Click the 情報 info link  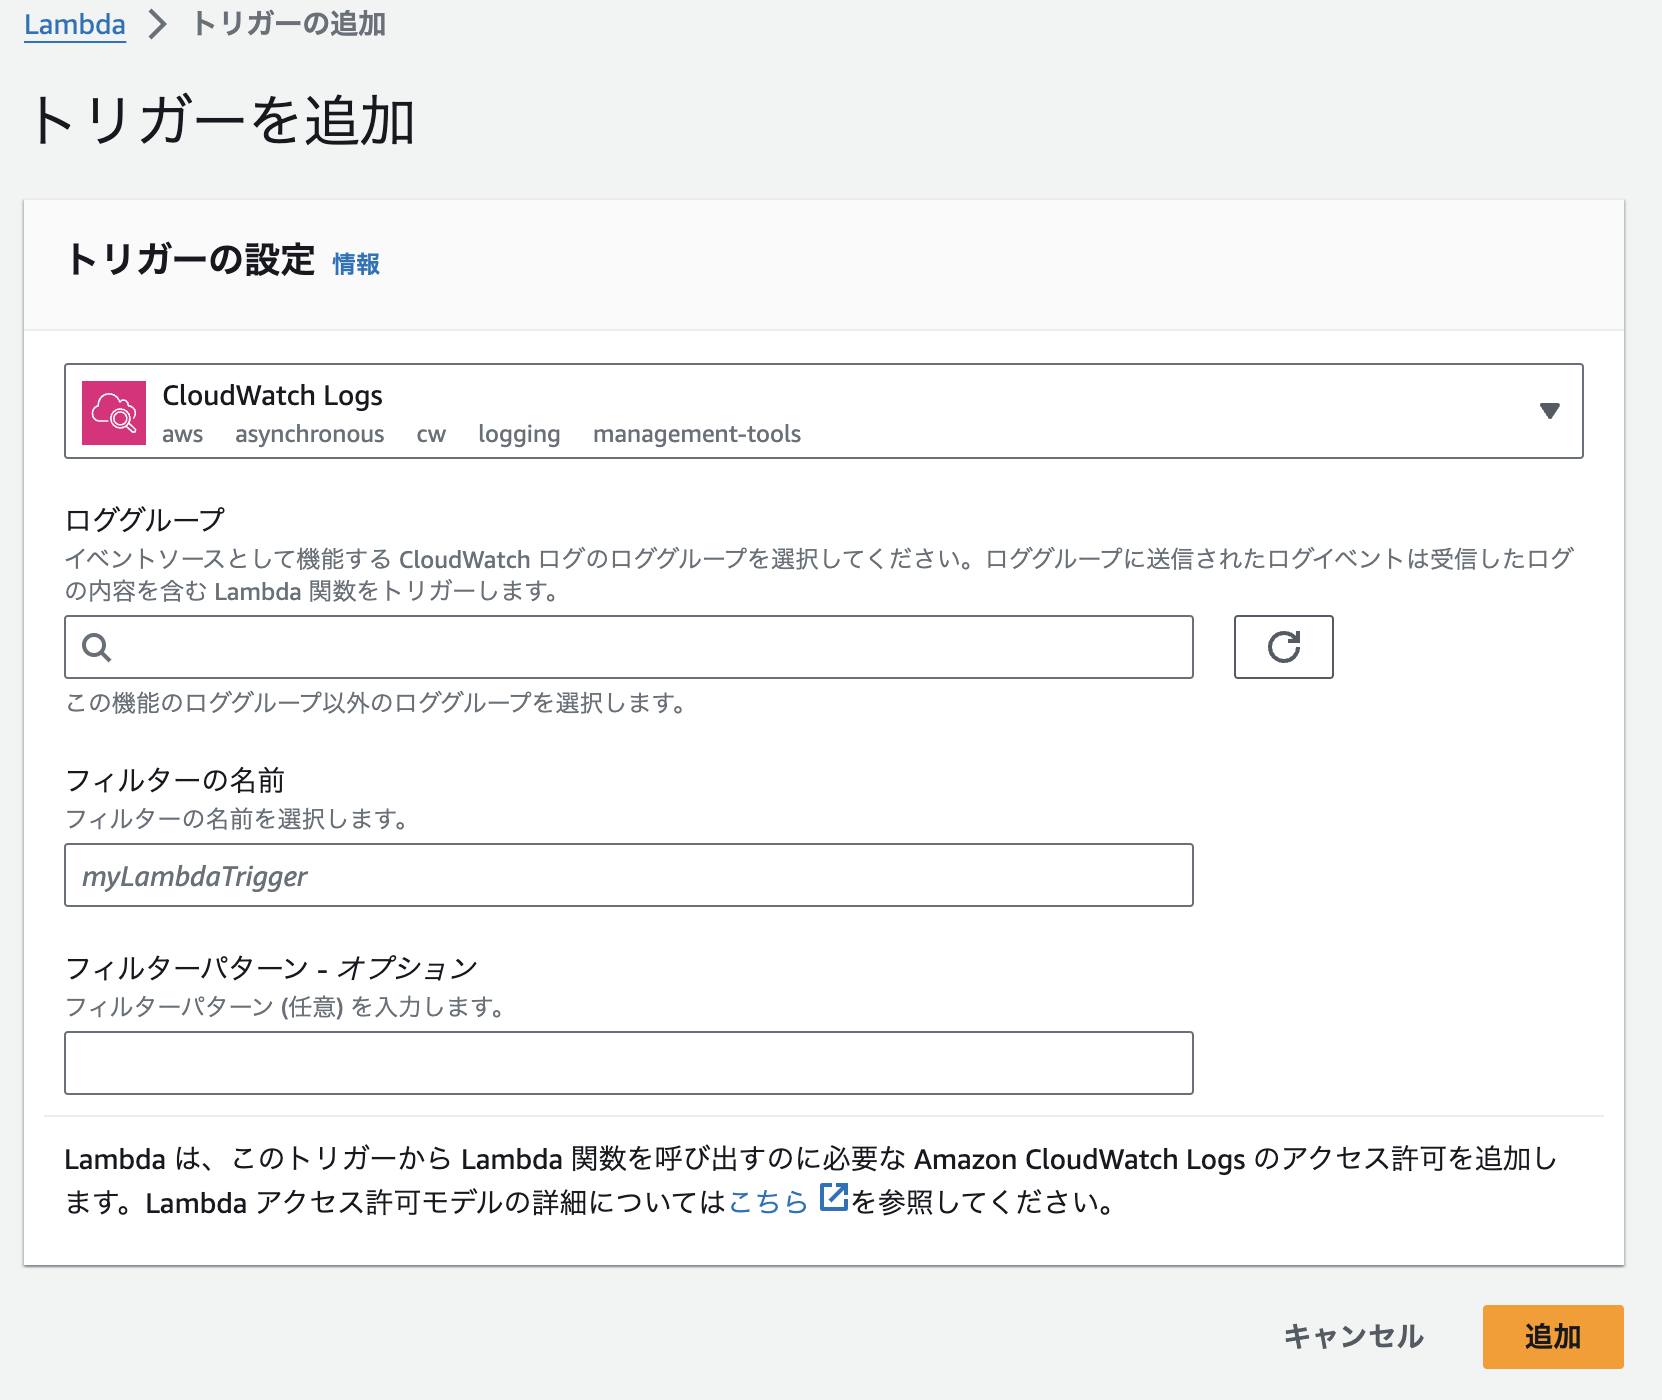pos(356,264)
